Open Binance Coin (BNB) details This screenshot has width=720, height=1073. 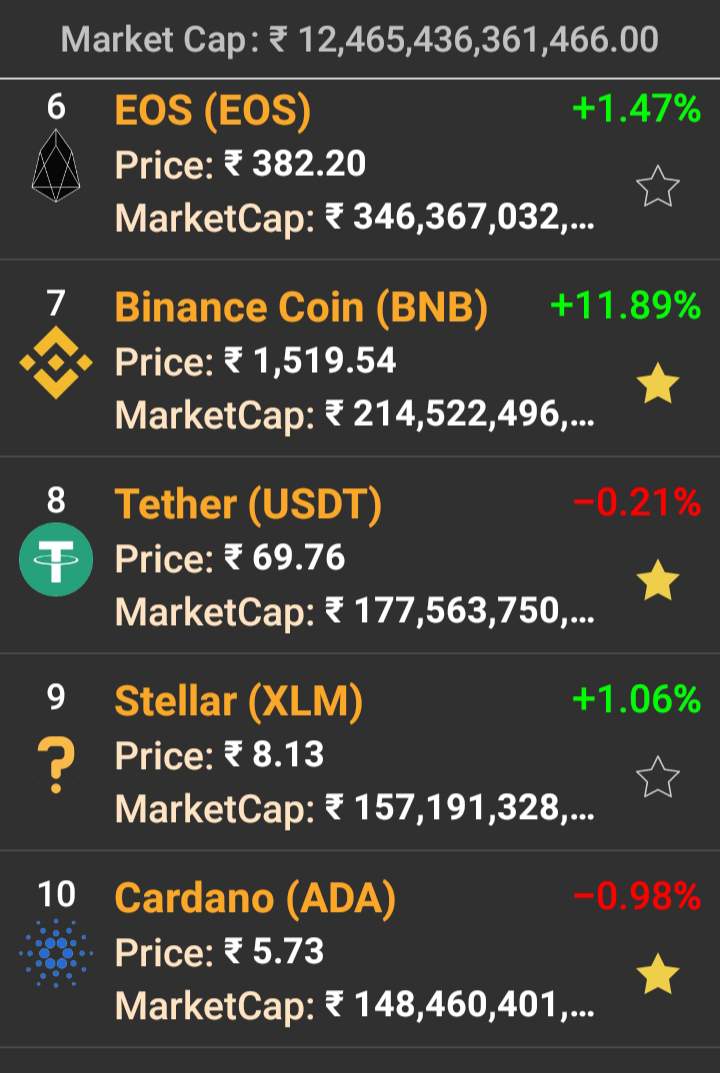pos(301,307)
